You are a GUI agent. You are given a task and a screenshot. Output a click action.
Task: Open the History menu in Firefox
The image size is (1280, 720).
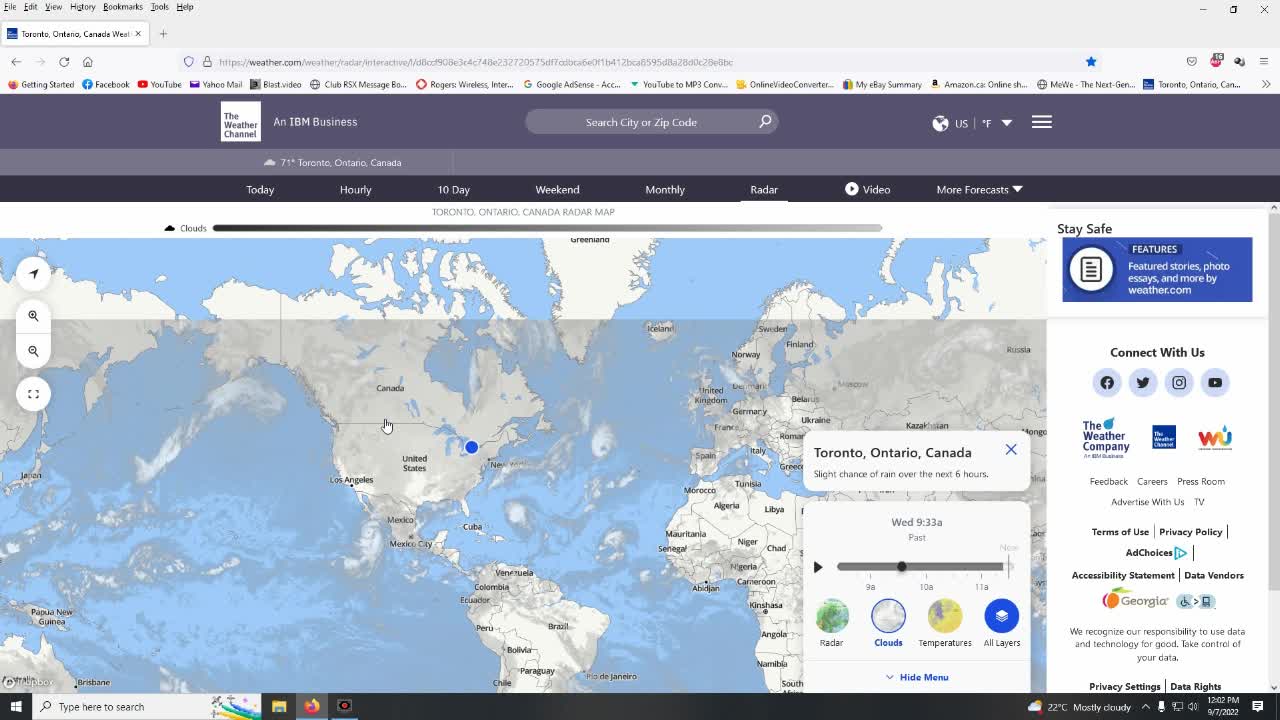coord(82,7)
